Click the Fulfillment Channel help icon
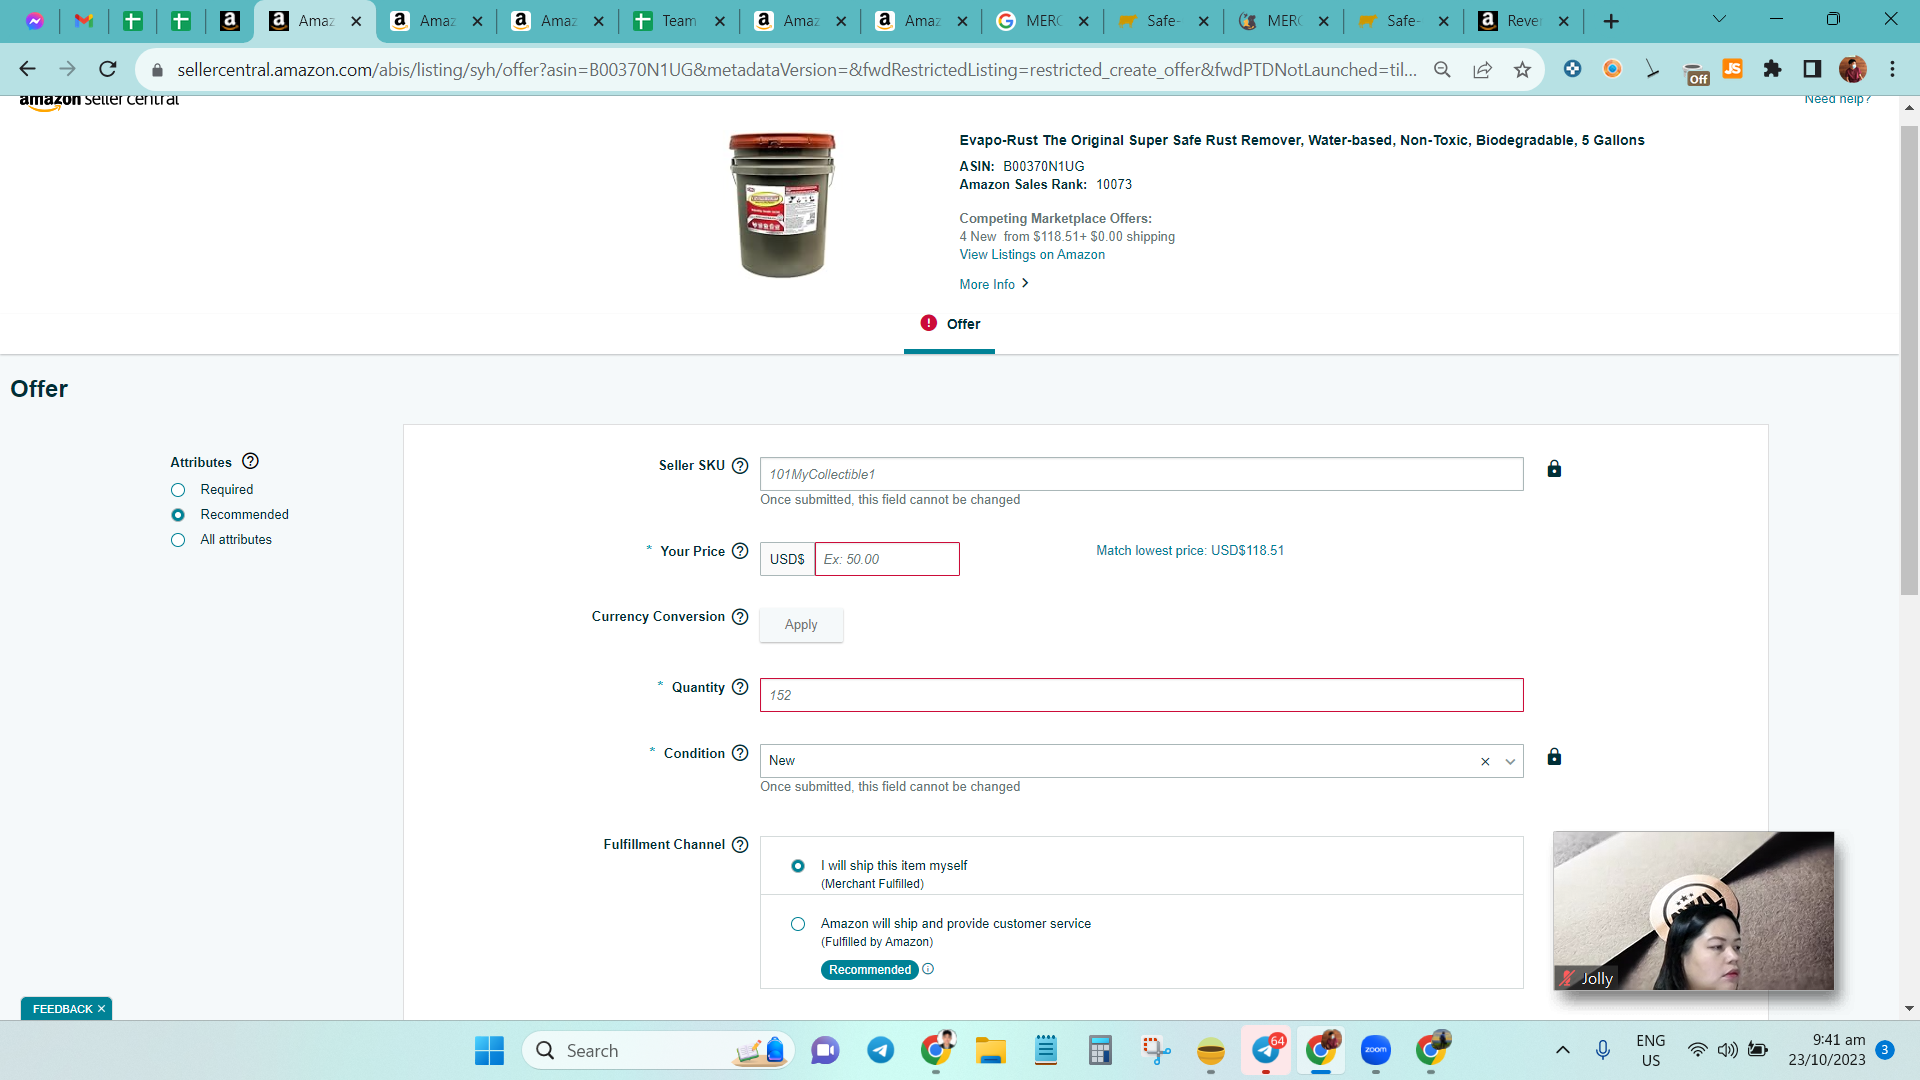The height and width of the screenshot is (1080, 1920). tap(740, 845)
